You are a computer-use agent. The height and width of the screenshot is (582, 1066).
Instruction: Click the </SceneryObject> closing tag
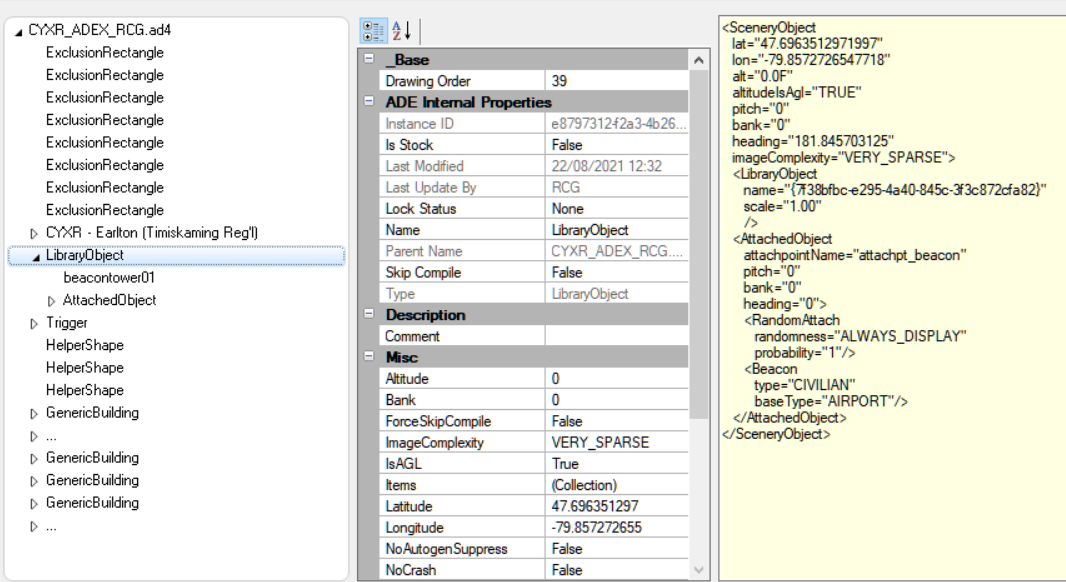tap(776, 434)
